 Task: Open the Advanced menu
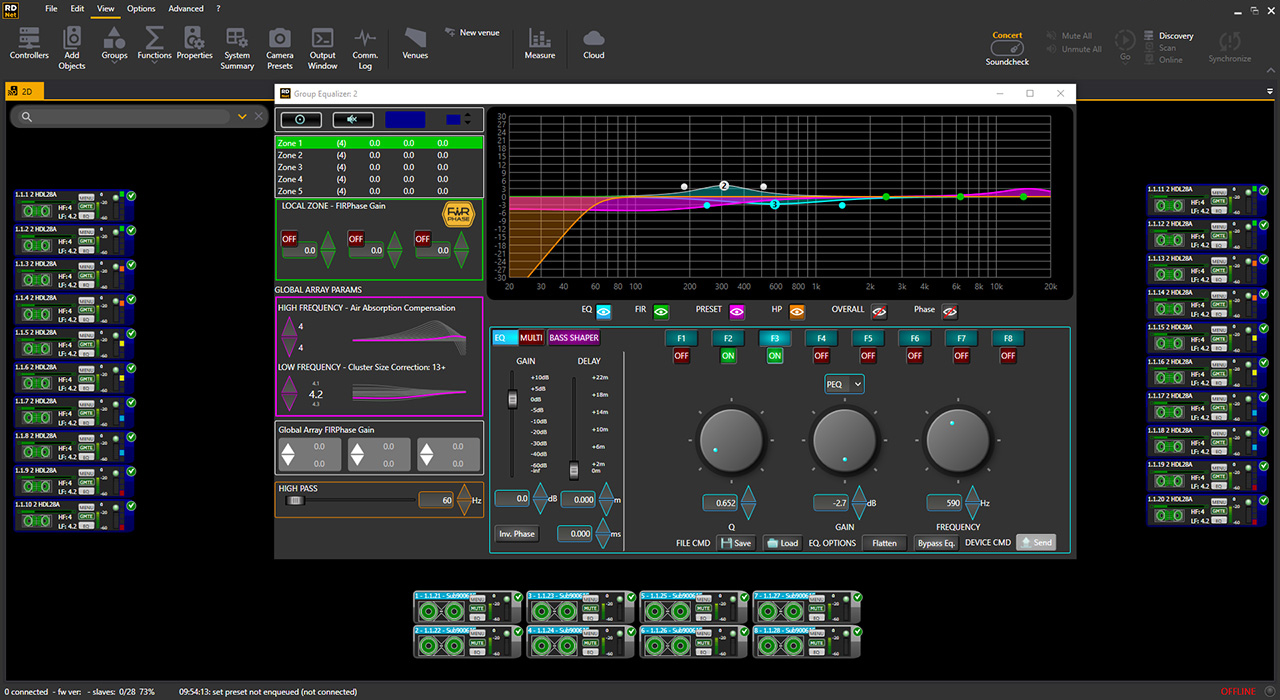[186, 9]
